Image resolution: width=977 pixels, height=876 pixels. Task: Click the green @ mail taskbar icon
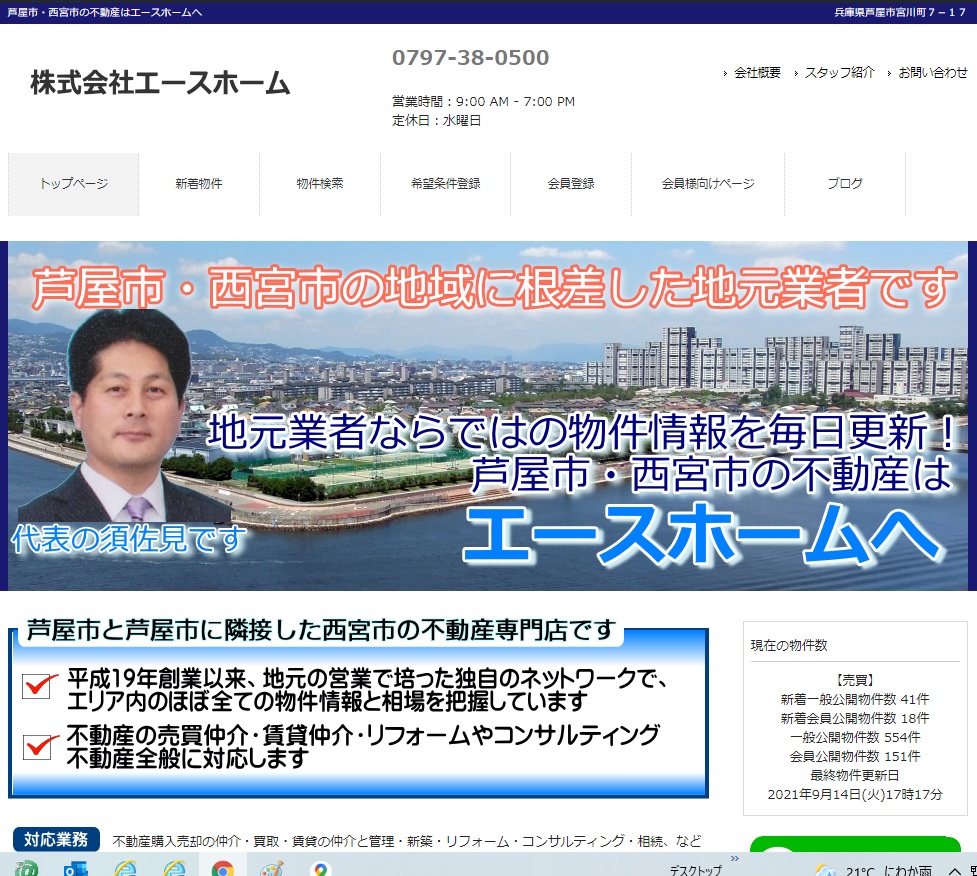[26, 869]
